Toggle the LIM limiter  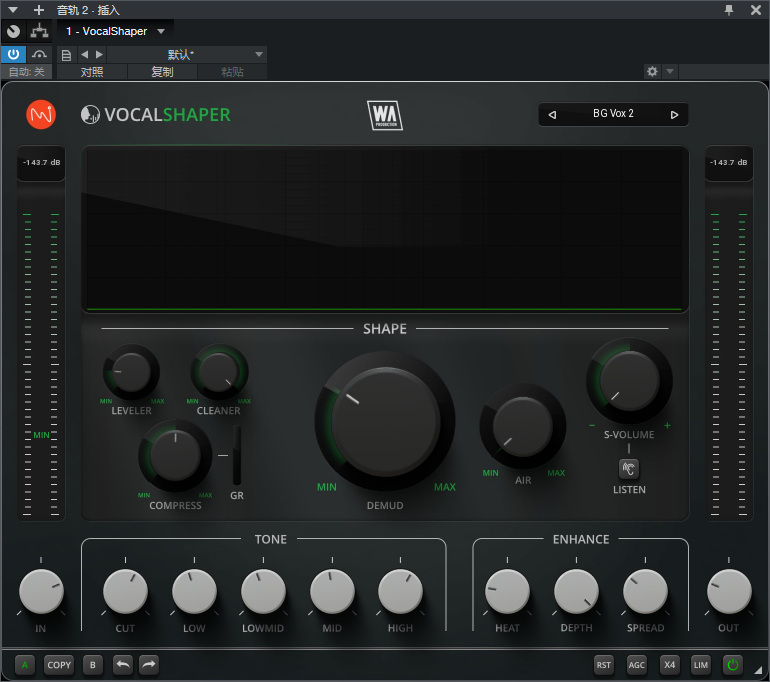click(701, 665)
